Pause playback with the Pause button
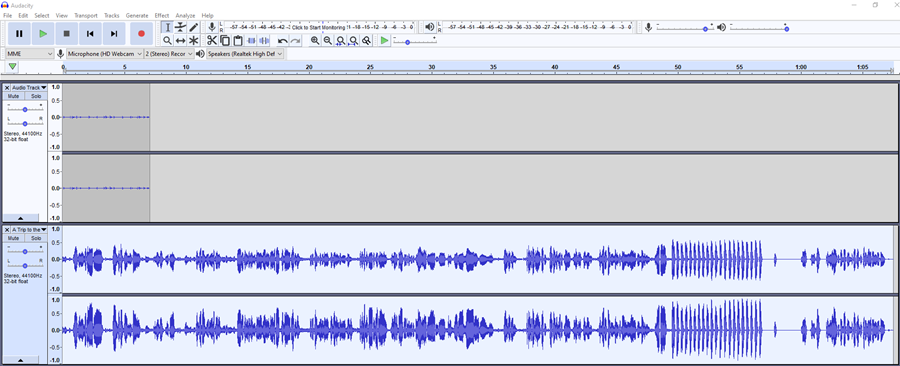This screenshot has height=366, width=900. [x=19, y=34]
